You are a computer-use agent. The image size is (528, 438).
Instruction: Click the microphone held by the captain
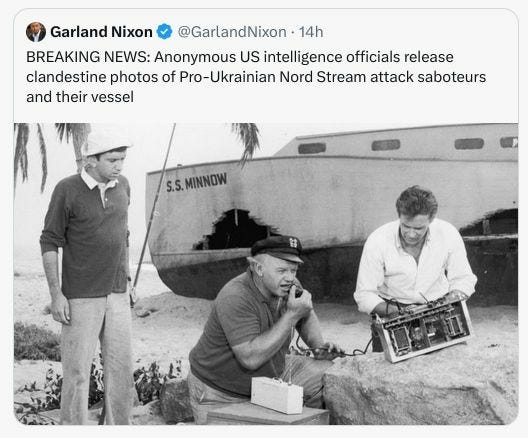tap(296, 290)
